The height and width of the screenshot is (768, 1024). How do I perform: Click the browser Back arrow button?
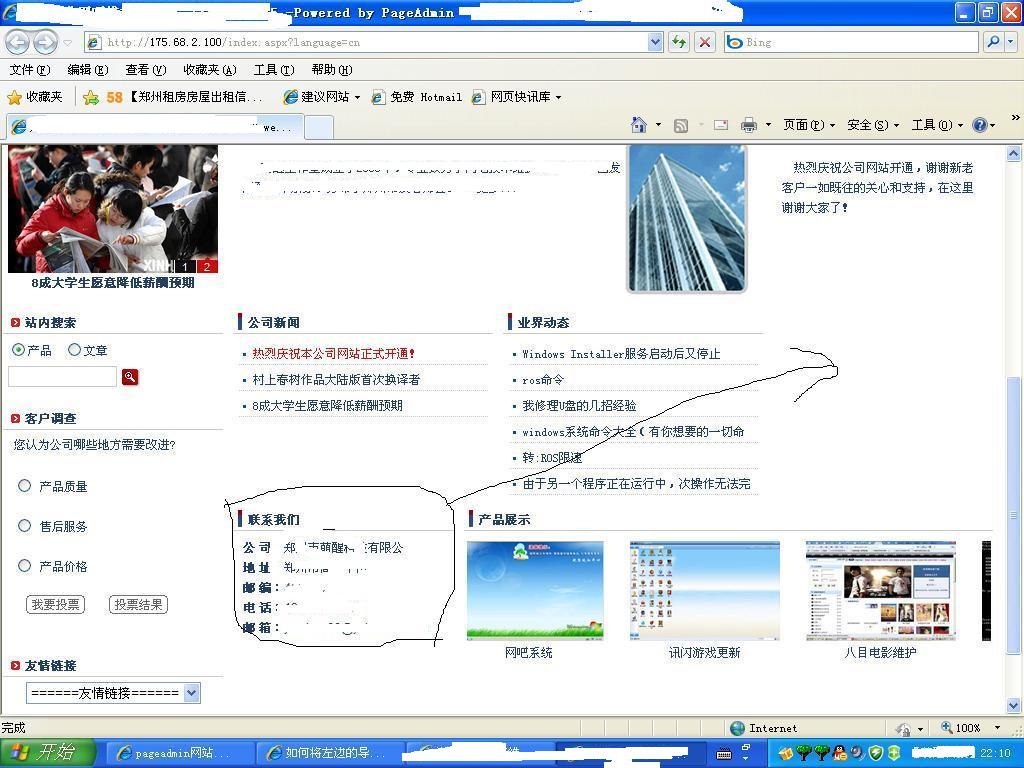coord(17,42)
